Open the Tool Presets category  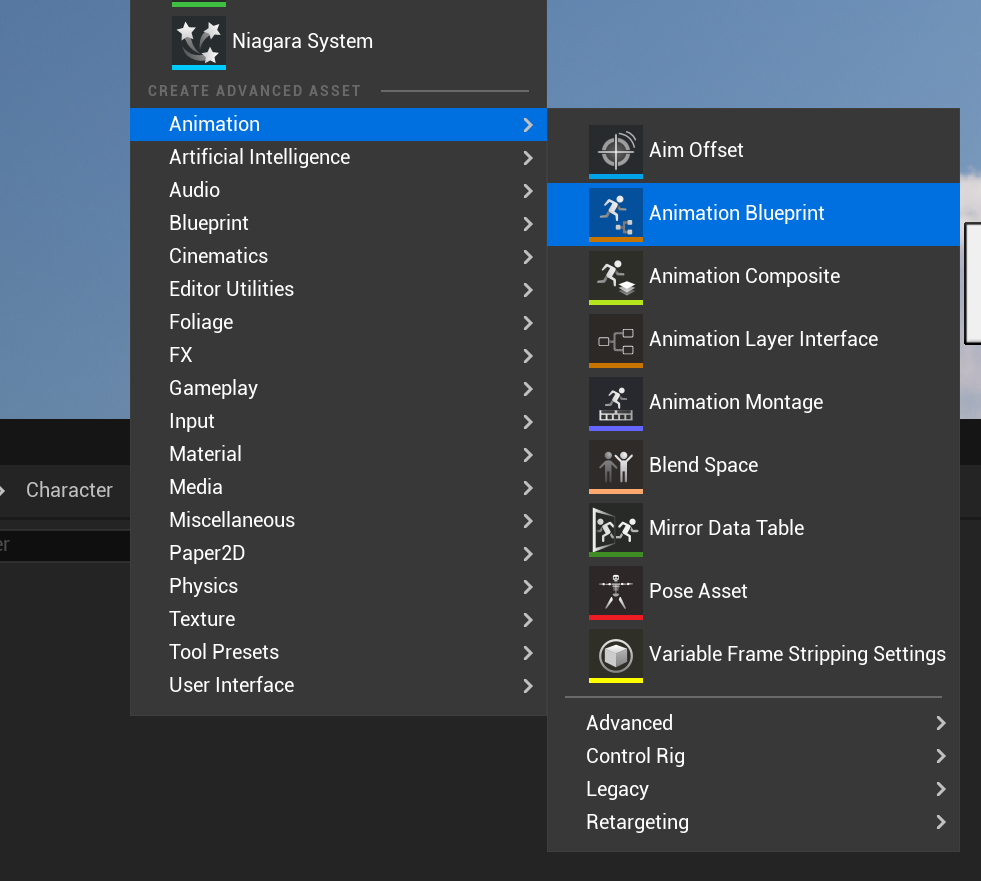click(x=338, y=653)
